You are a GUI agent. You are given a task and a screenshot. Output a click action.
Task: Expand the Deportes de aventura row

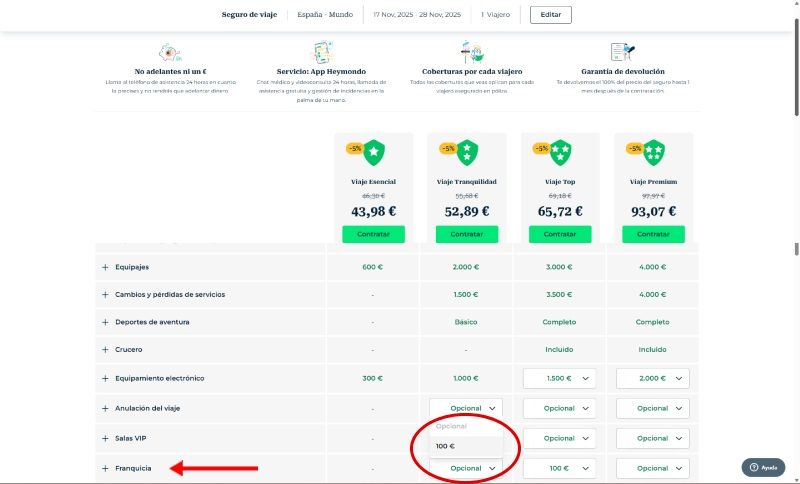point(105,322)
